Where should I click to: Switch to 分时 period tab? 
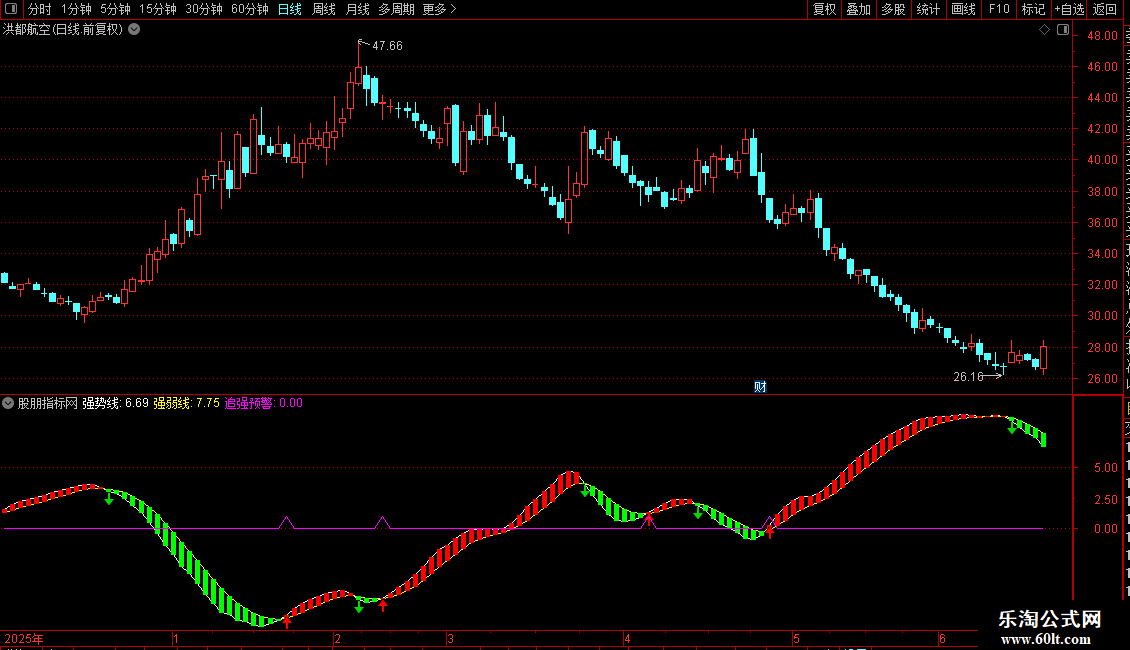click(40, 9)
